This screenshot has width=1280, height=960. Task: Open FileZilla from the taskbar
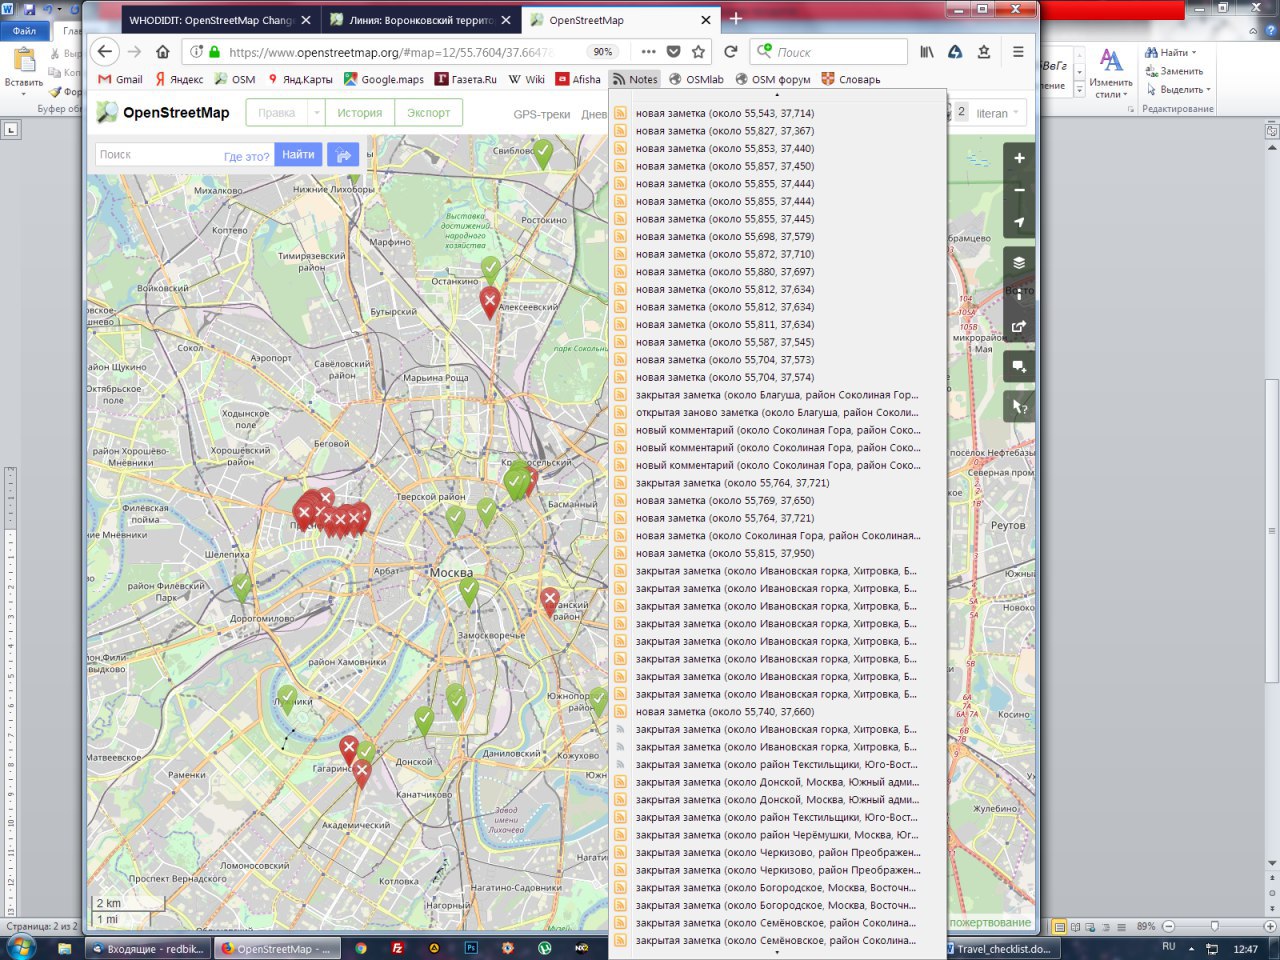[397, 948]
